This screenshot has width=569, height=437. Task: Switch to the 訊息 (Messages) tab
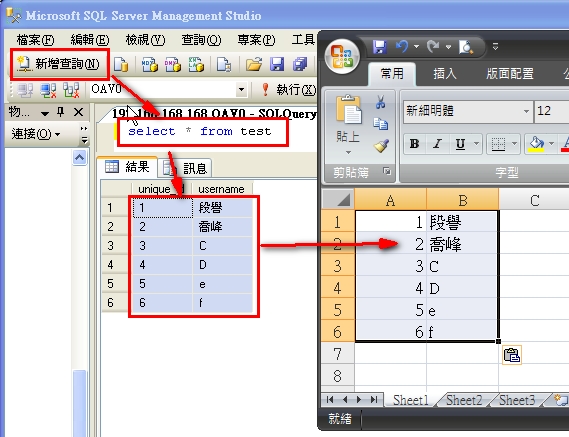click(185, 168)
